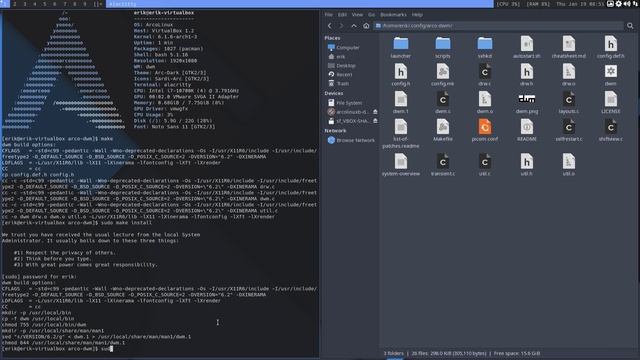Select Makefile file
The width and height of the screenshot is (640, 360).
[x=442, y=131]
